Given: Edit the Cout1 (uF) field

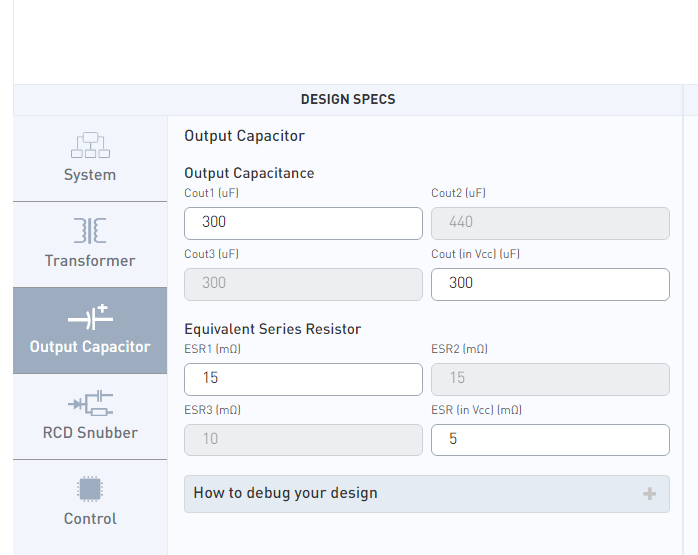Looking at the screenshot, I should 303,223.
